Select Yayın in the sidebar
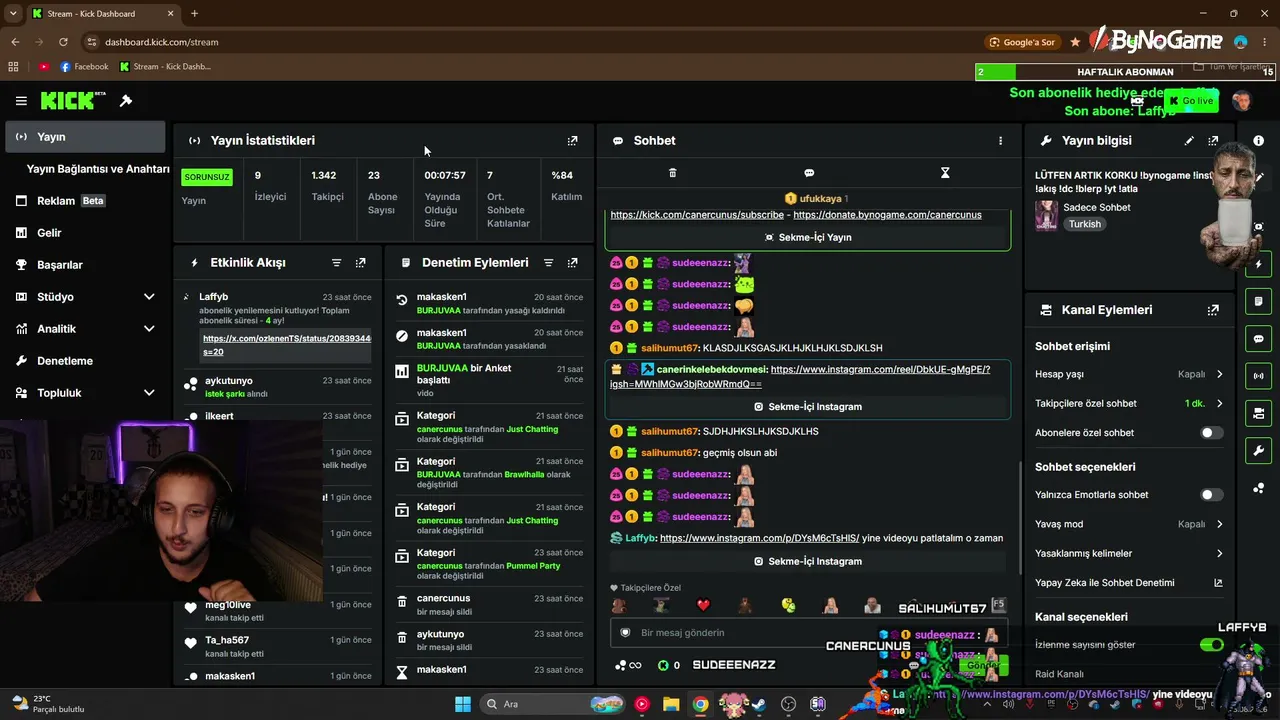The width and height of the screenshot is (1280, 720). [x=84, y=137]
